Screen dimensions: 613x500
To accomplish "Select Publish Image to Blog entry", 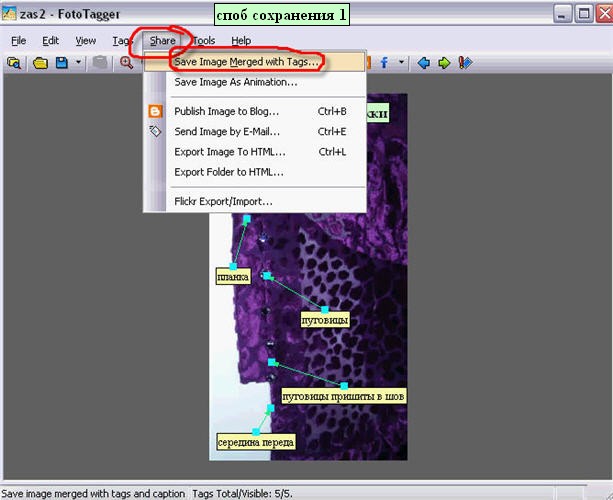I will pyautogui.click(x=255, y=111).
